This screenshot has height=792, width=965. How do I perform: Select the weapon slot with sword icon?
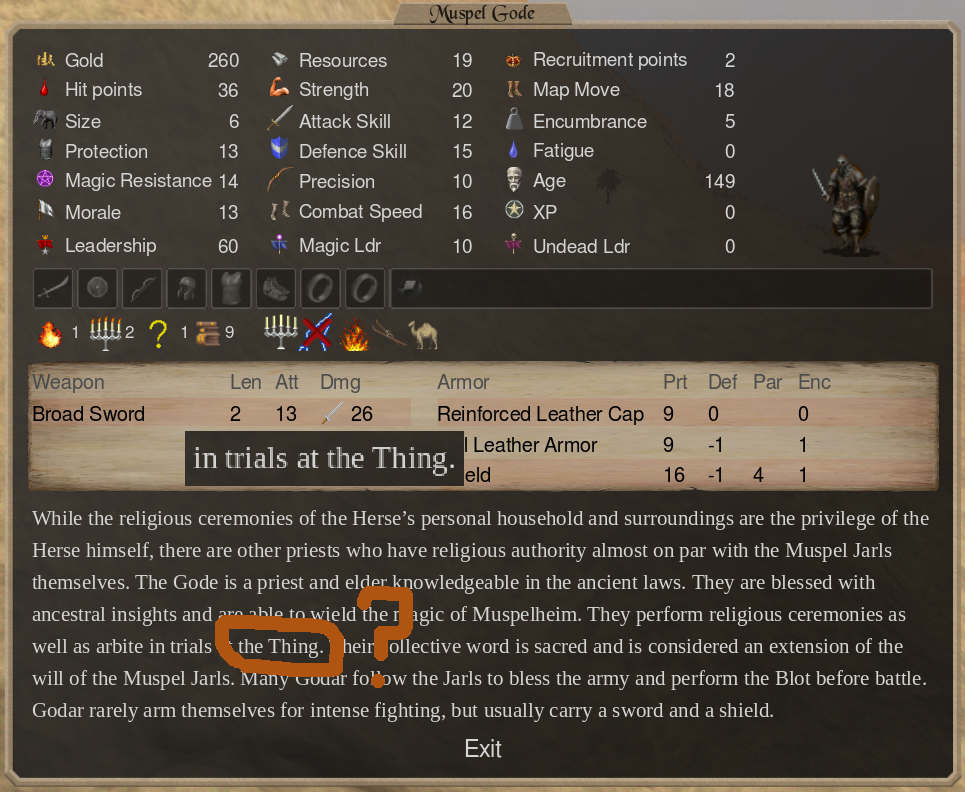[x=53, y=288]
